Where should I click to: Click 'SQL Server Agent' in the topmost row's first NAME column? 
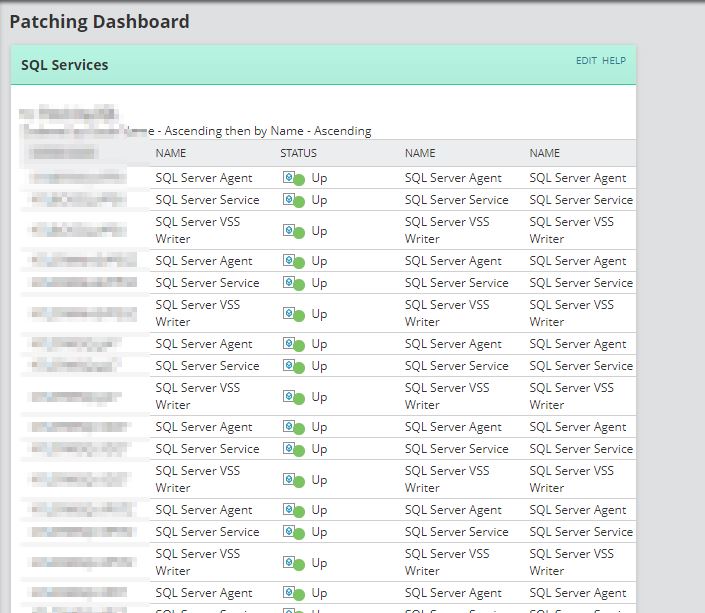click(x=204, y=178)
